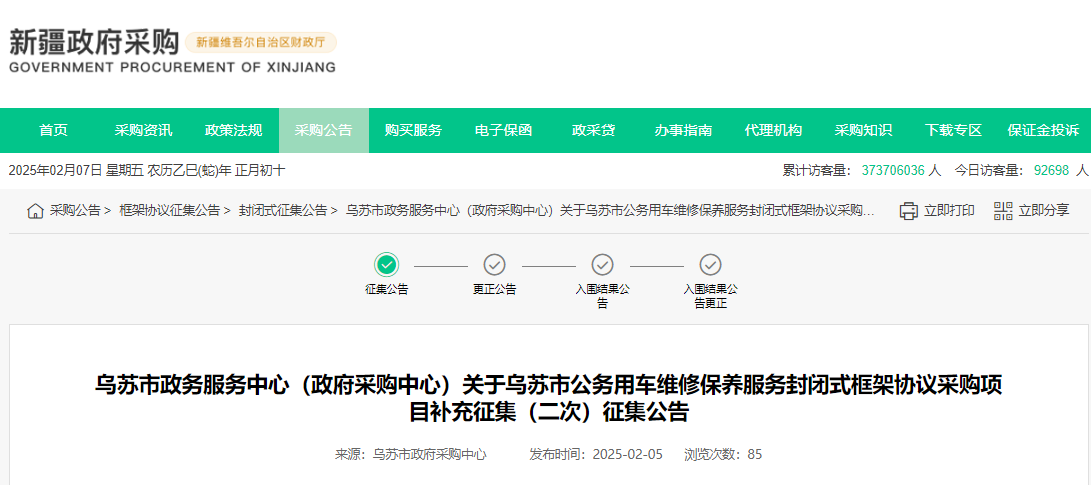Image resolution: width=1091 pixels, height=485 pixels.
Task: Click the home icon in breadcrumb
Action: pyautogui.click(x=35, y=211)
